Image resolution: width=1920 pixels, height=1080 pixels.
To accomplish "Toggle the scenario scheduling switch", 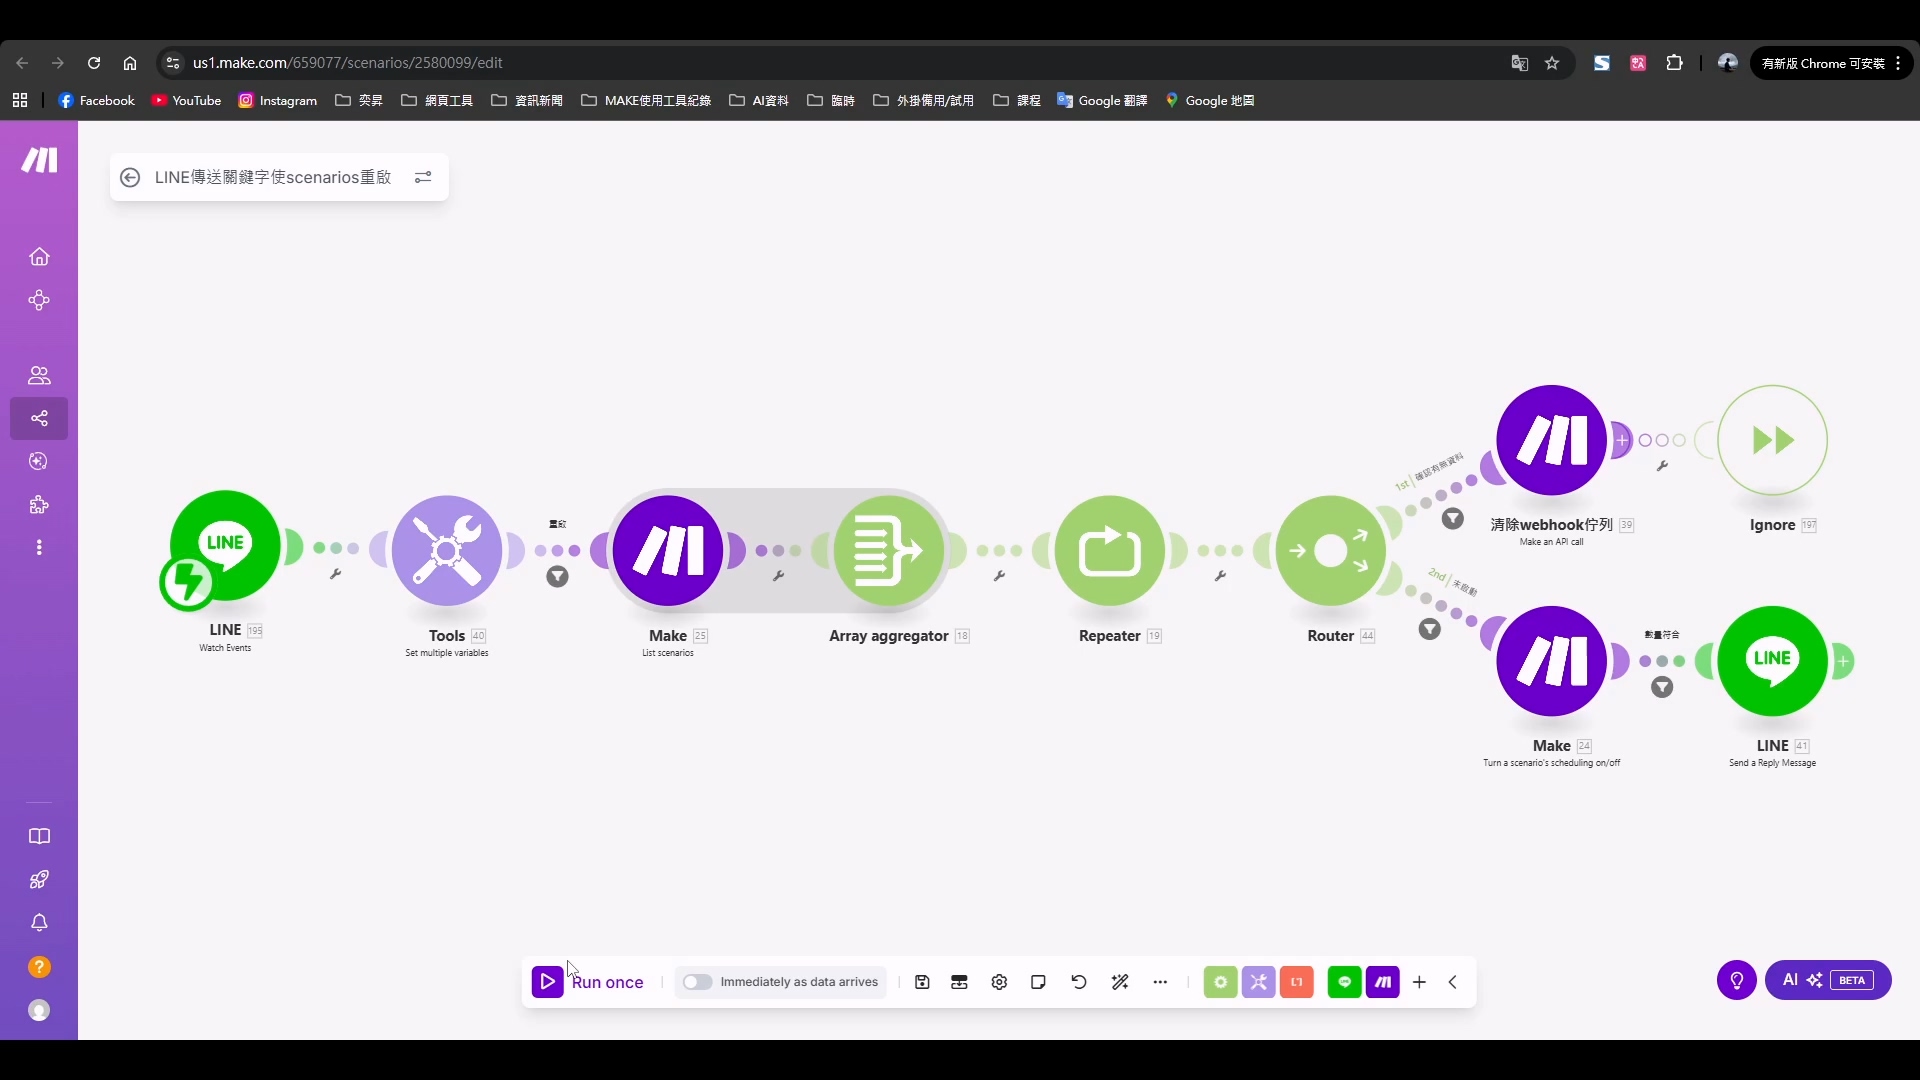I will (x=697, y=982).
